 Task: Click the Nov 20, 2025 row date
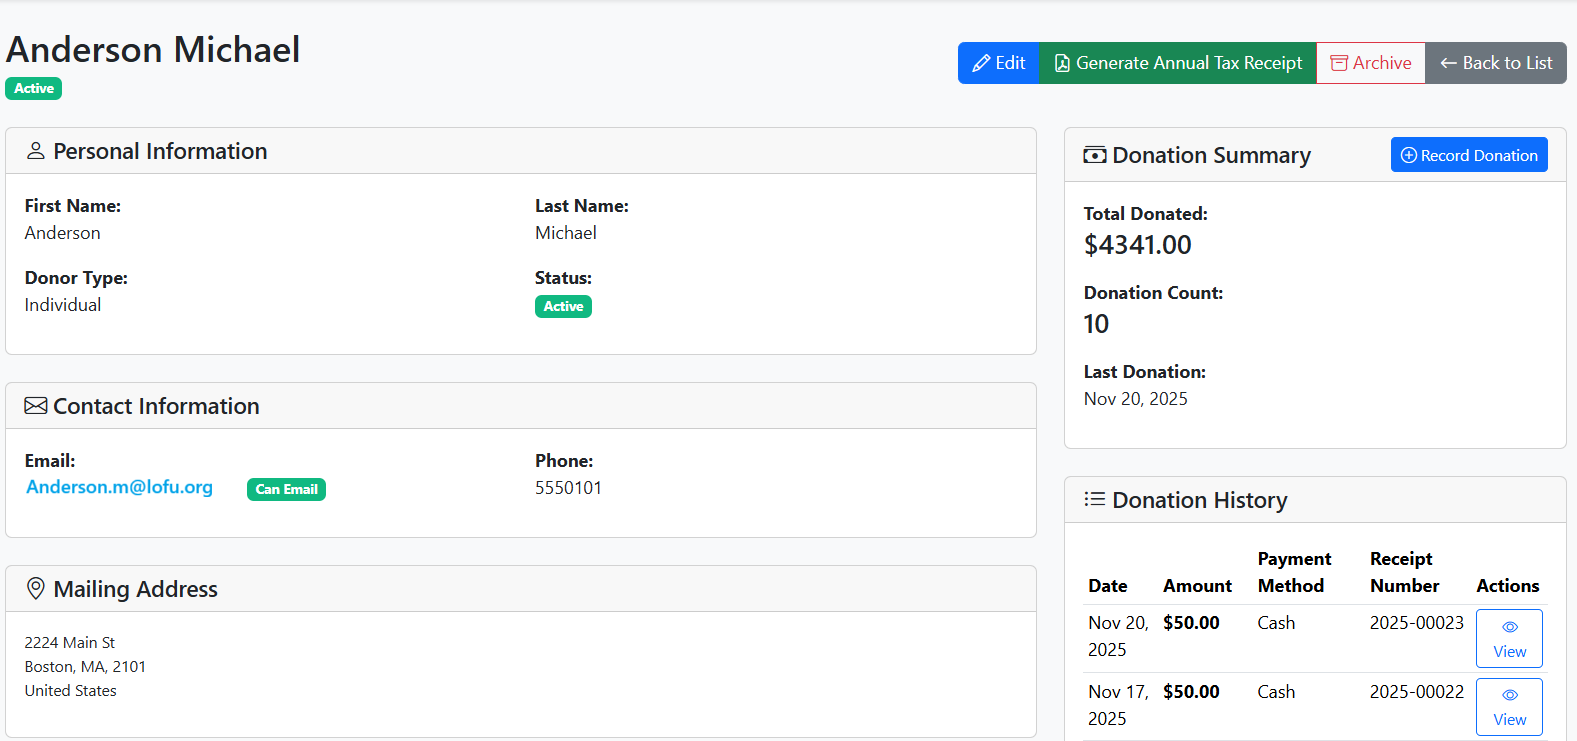(x=1118, y=636)
